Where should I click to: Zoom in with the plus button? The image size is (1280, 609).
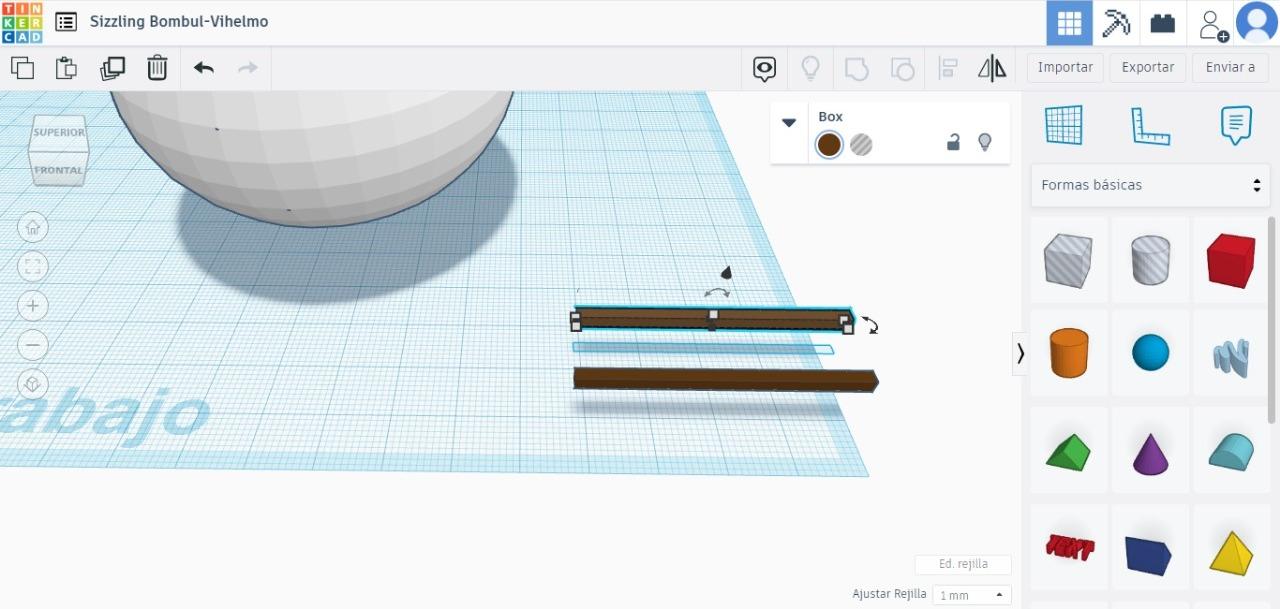coord(33,306)
